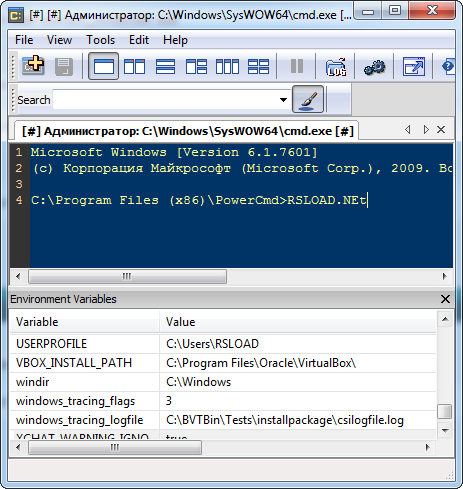This screenshot has height=489, width=463.
Task: Close the Environment Variables panel
Action: tap(445, 299)
